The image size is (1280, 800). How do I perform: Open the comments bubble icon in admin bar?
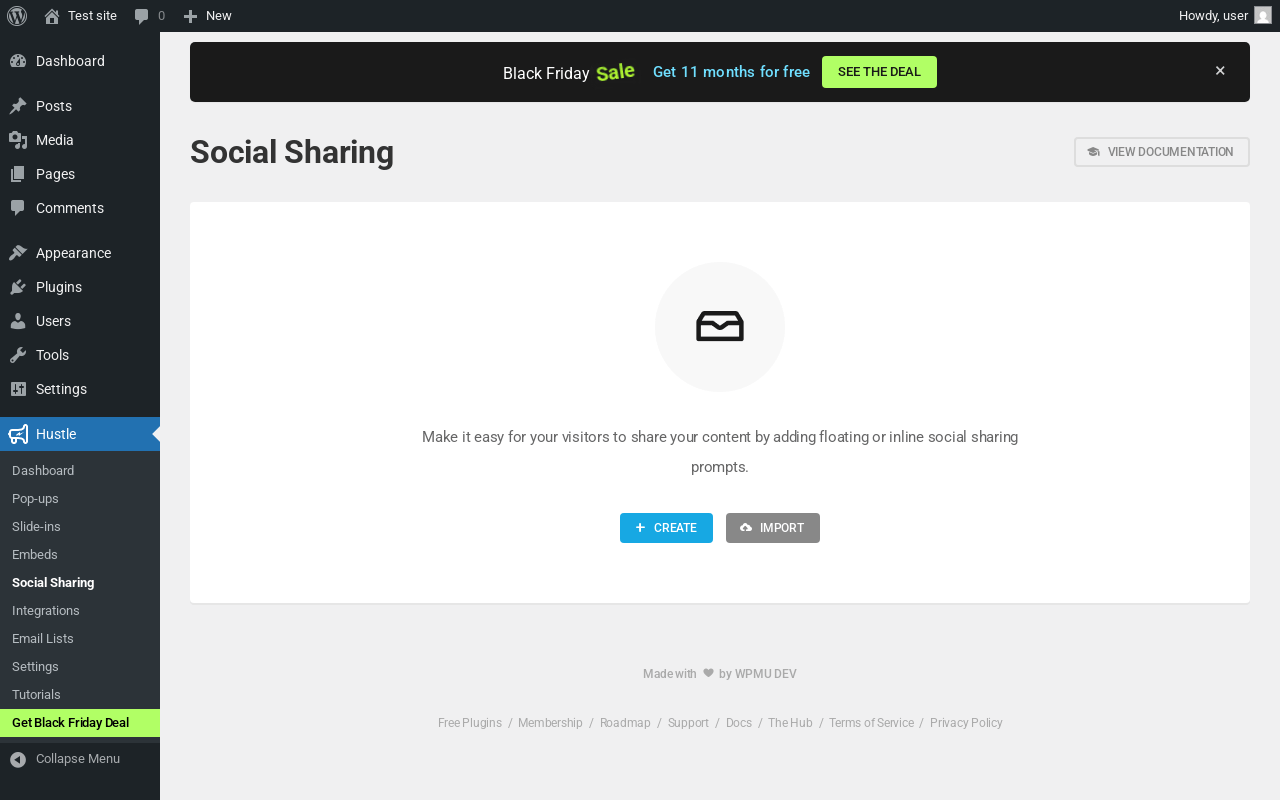pyautogui.click(x=142, y=16)
